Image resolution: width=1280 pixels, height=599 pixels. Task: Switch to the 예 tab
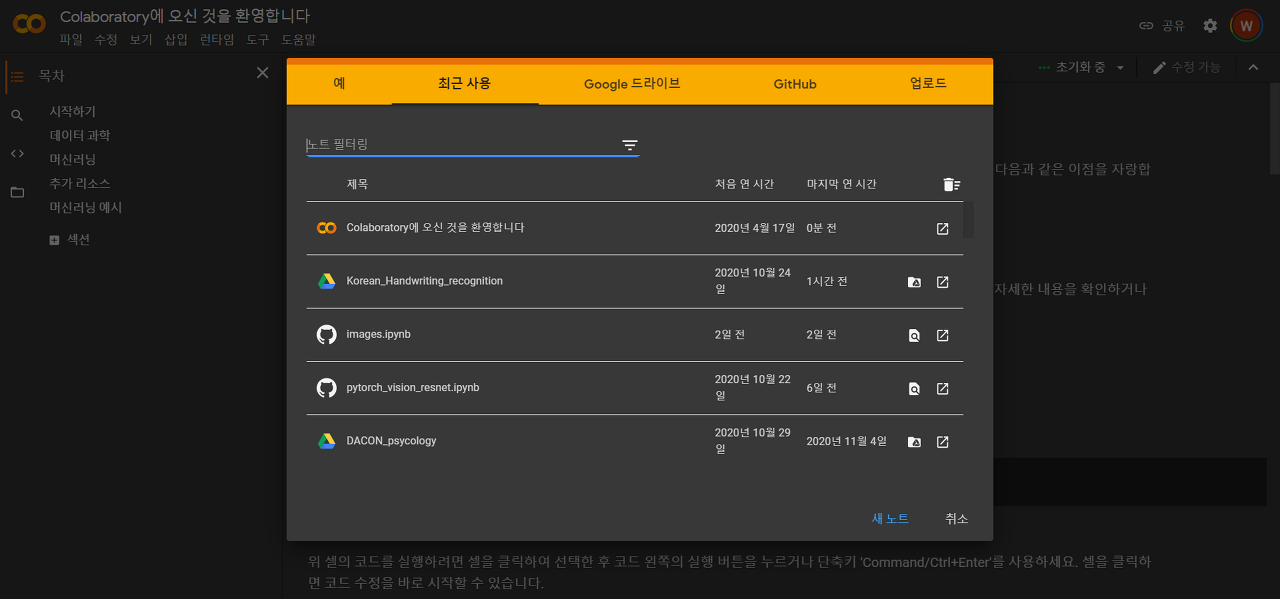point(339,84)
